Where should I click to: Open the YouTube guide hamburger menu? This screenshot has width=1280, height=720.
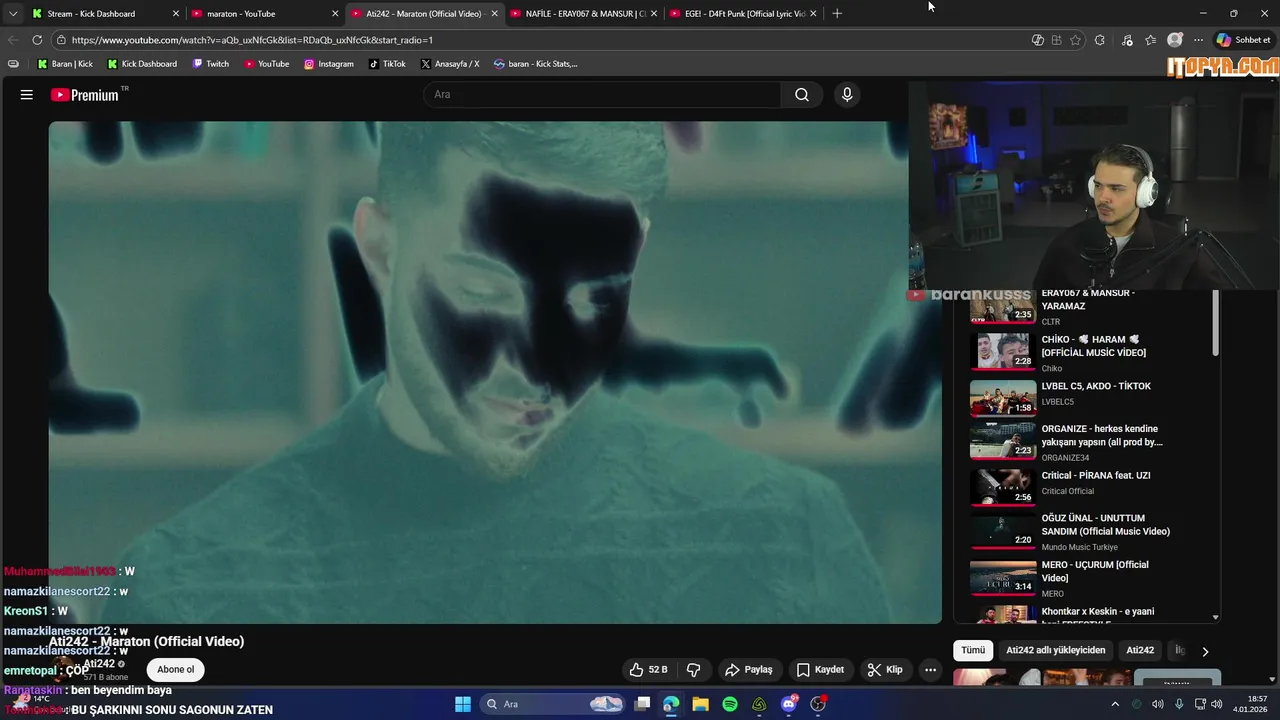click(x=27, y=95)
